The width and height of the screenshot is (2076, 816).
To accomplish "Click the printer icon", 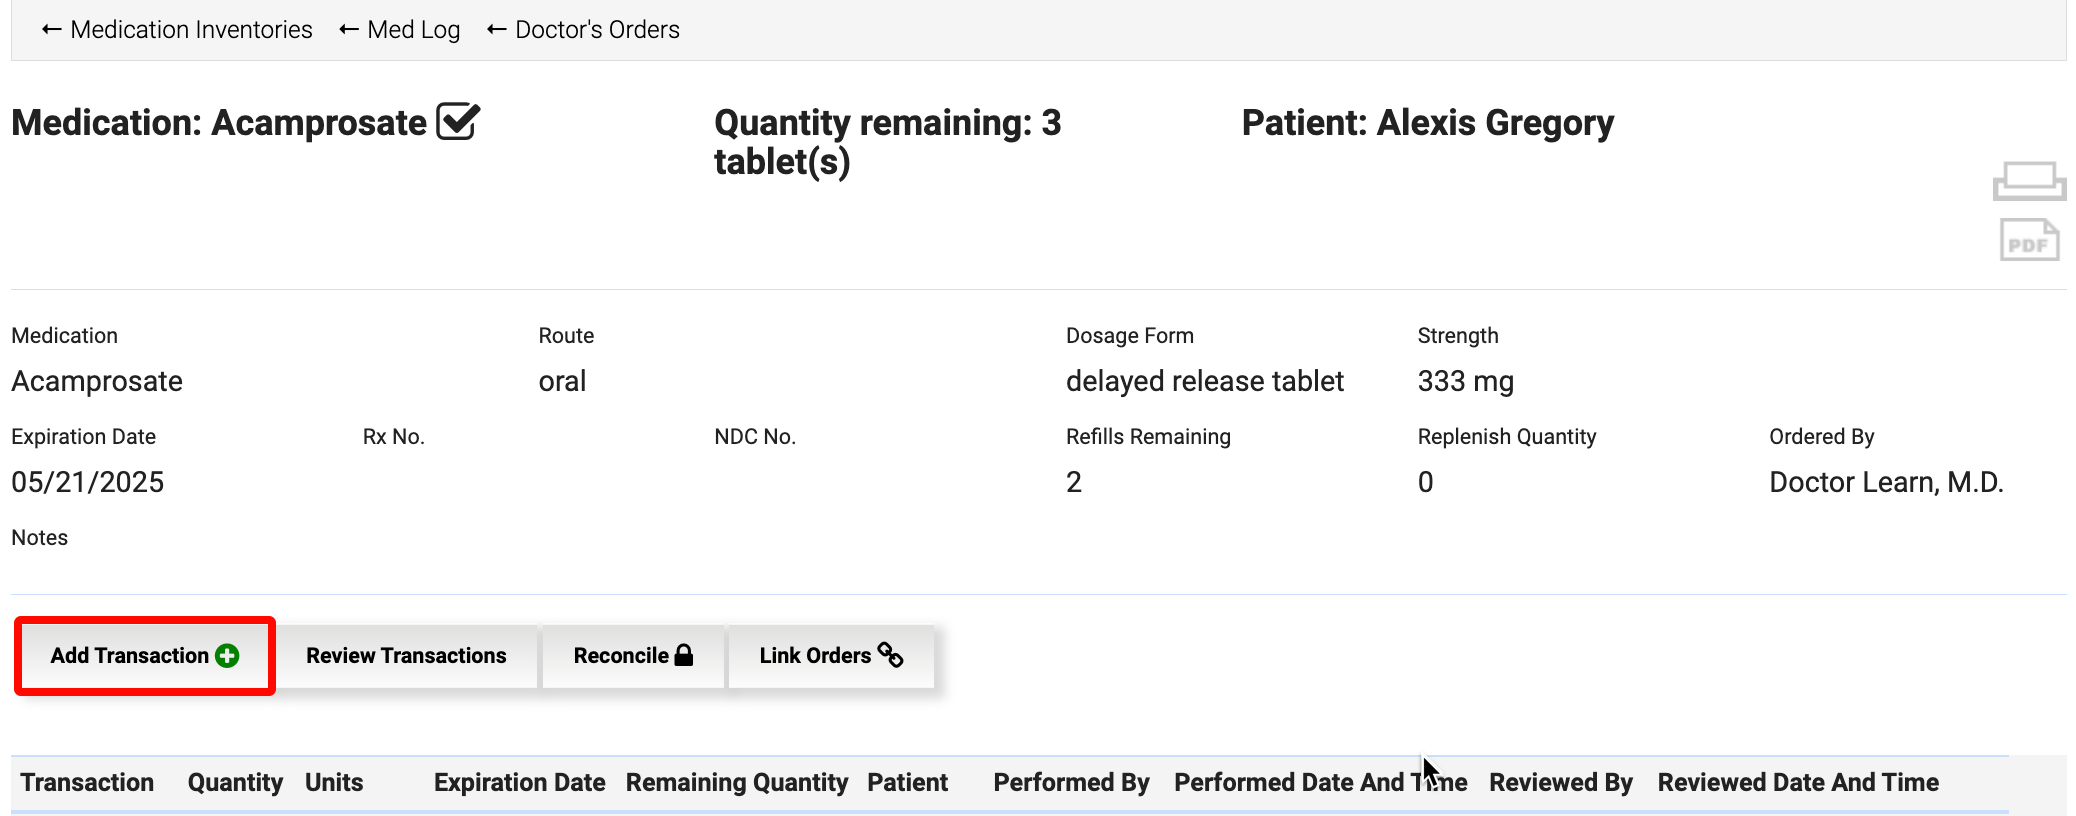I will (2028, 181).
